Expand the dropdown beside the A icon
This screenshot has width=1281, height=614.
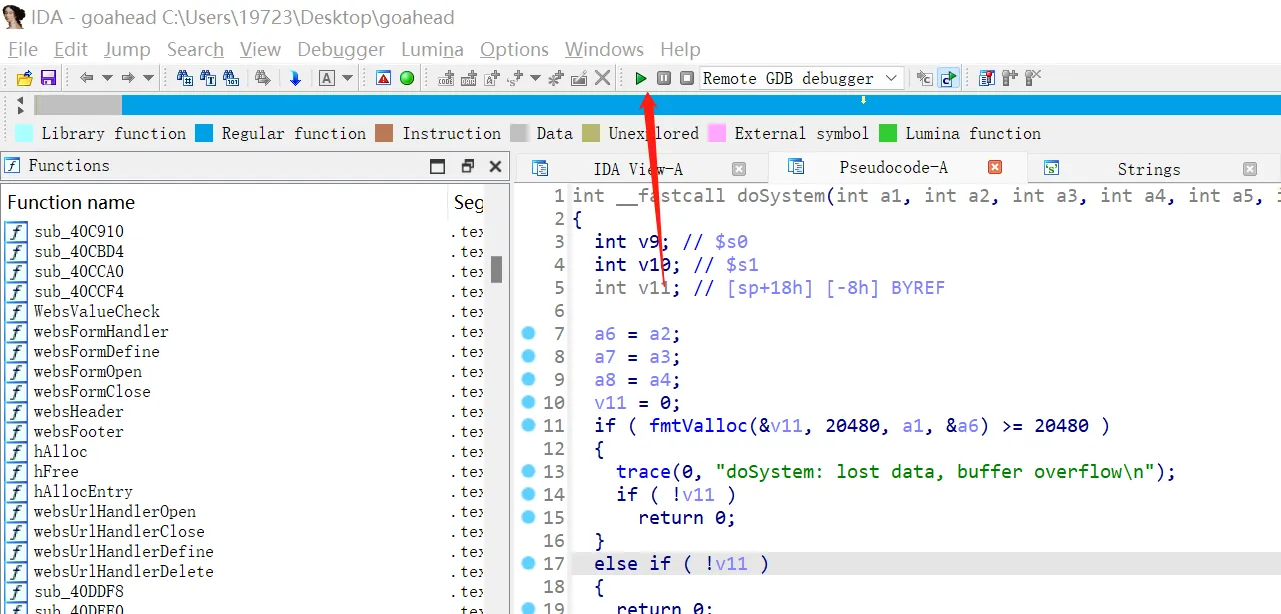[347, 78]
